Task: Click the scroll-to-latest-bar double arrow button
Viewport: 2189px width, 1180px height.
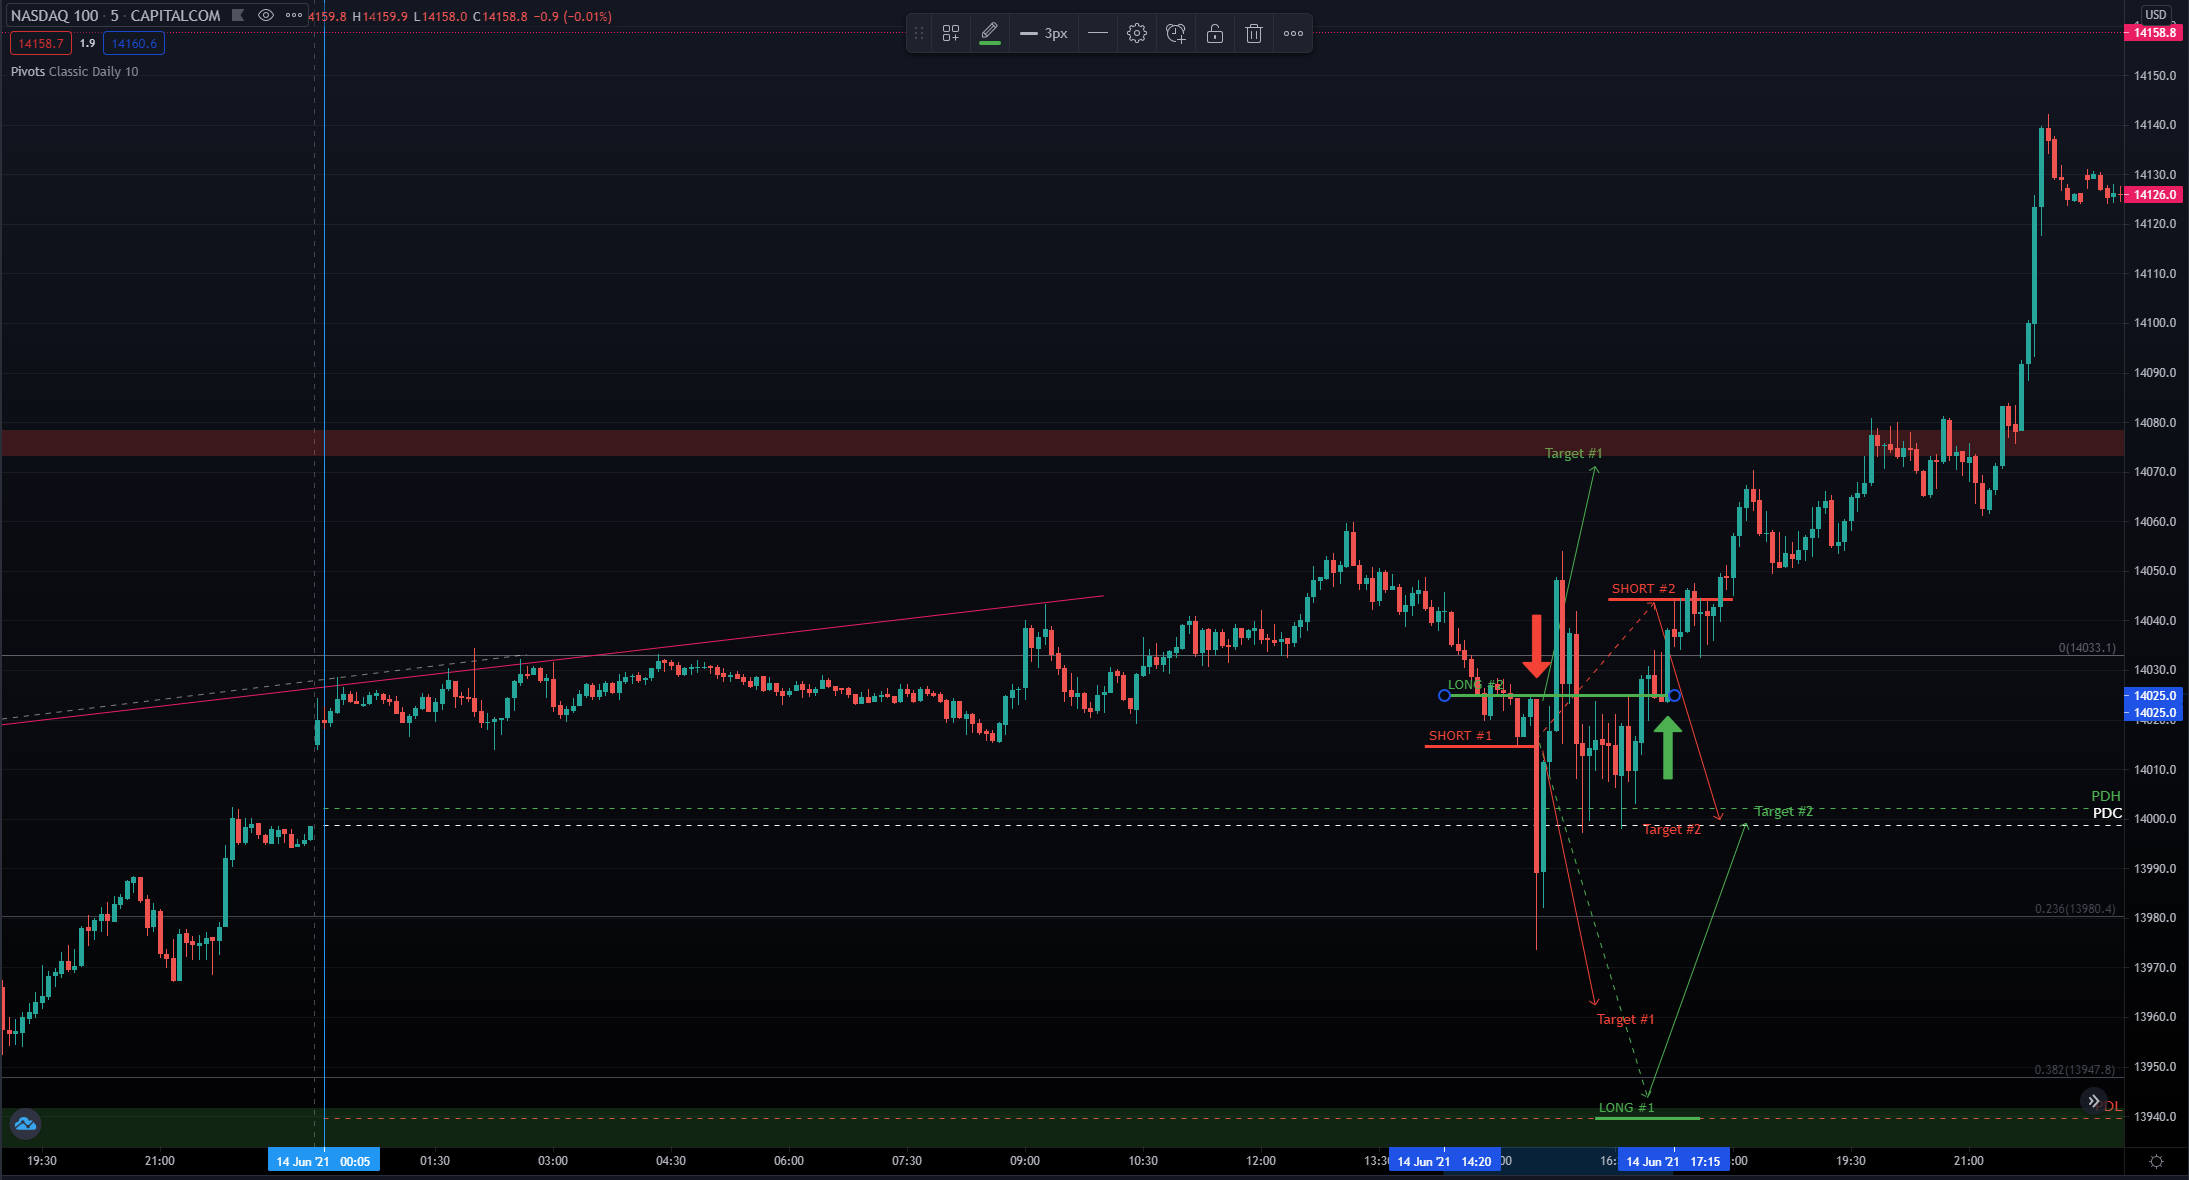Action: (2093, 1100)
